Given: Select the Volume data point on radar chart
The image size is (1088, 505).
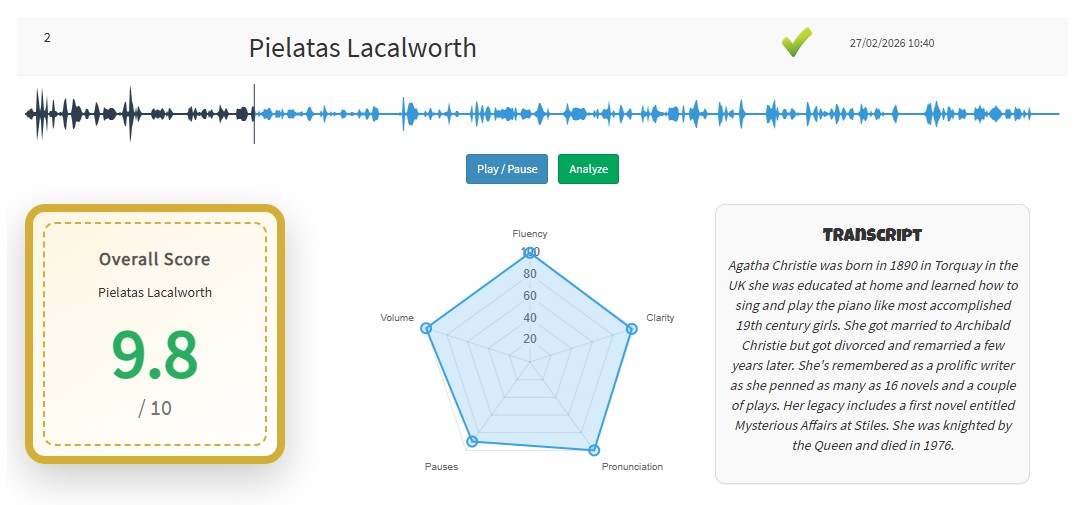Looking at the screenshot, I should coord(426,328).
